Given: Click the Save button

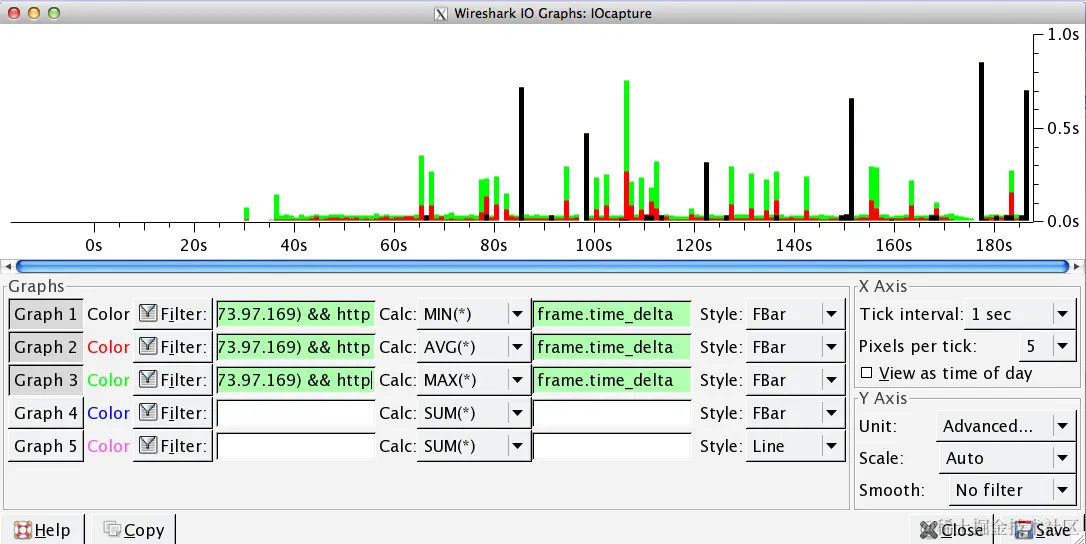Looking at the screenshot, I should [x=1043, y=529].
